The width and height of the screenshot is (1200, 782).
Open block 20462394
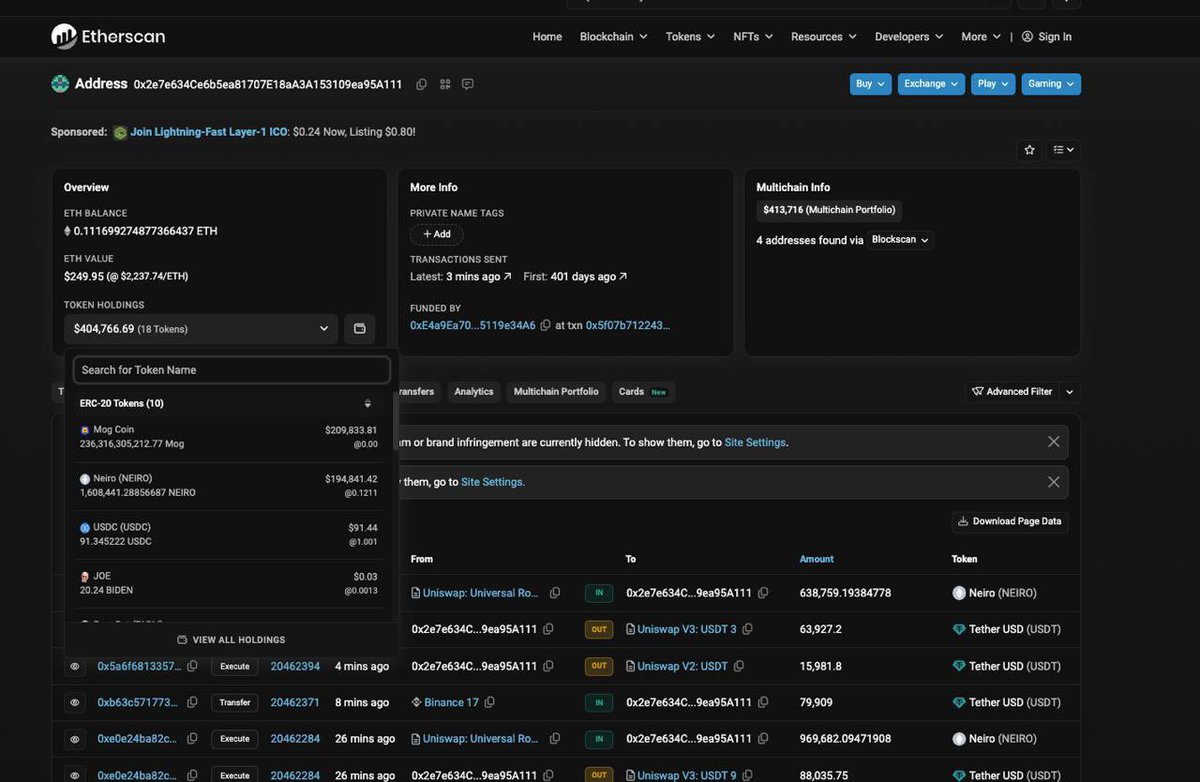click(x=295, y=666)
